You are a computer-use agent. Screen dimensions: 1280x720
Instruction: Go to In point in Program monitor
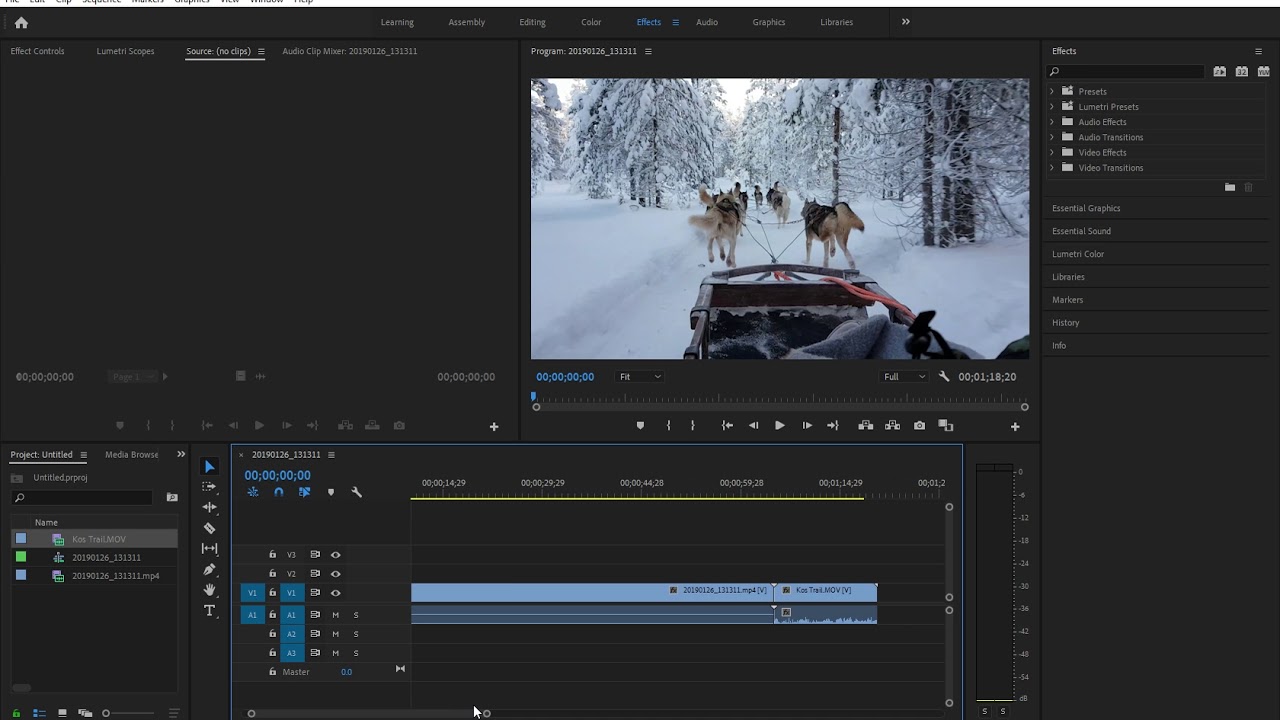point(727,425)
